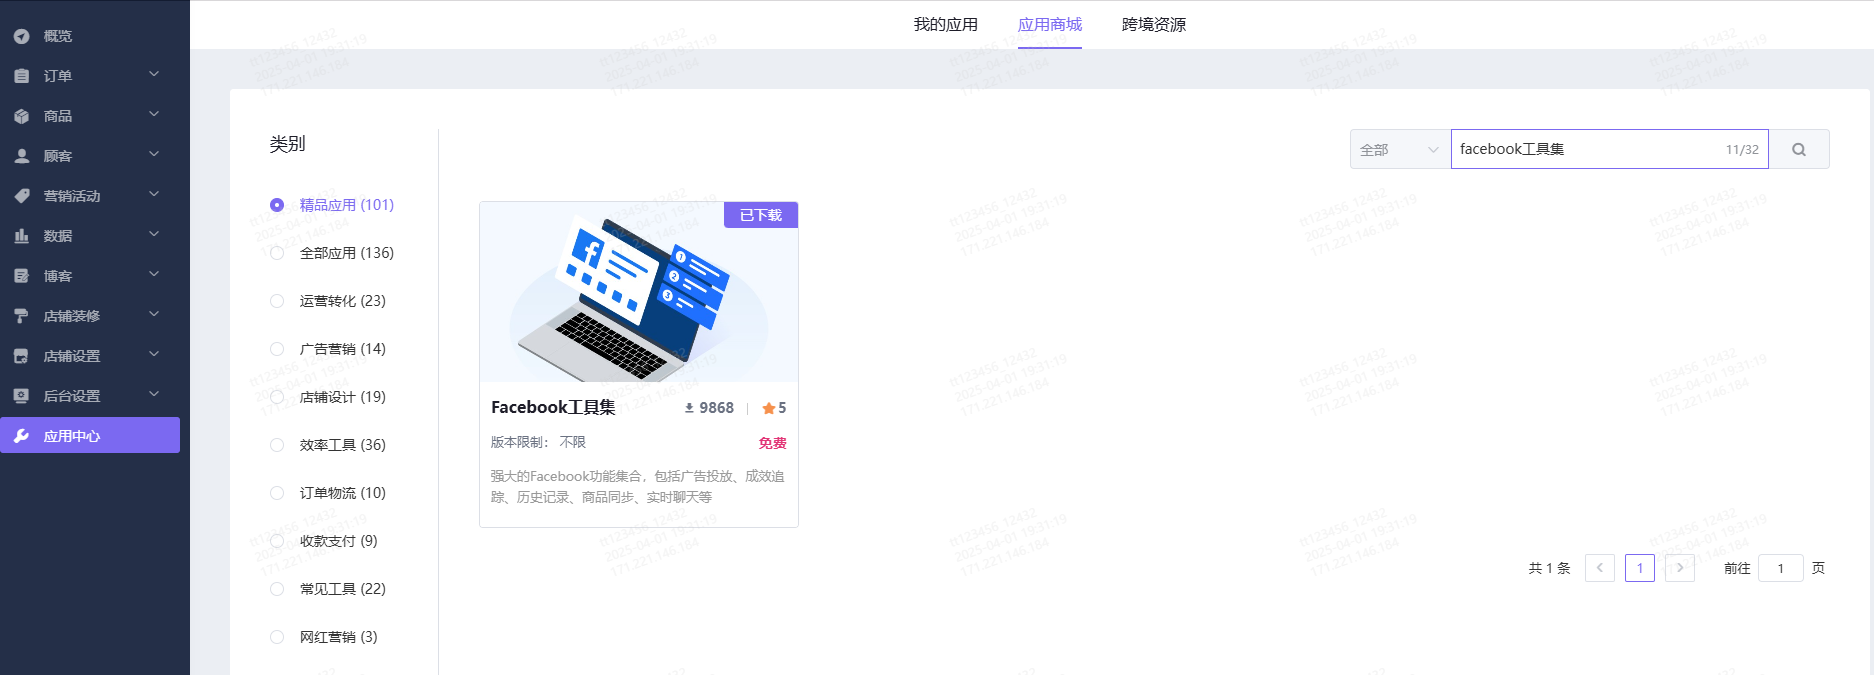Click the 类别 heading text
Screen dimensions: 1874x675
tap(288, 144)
